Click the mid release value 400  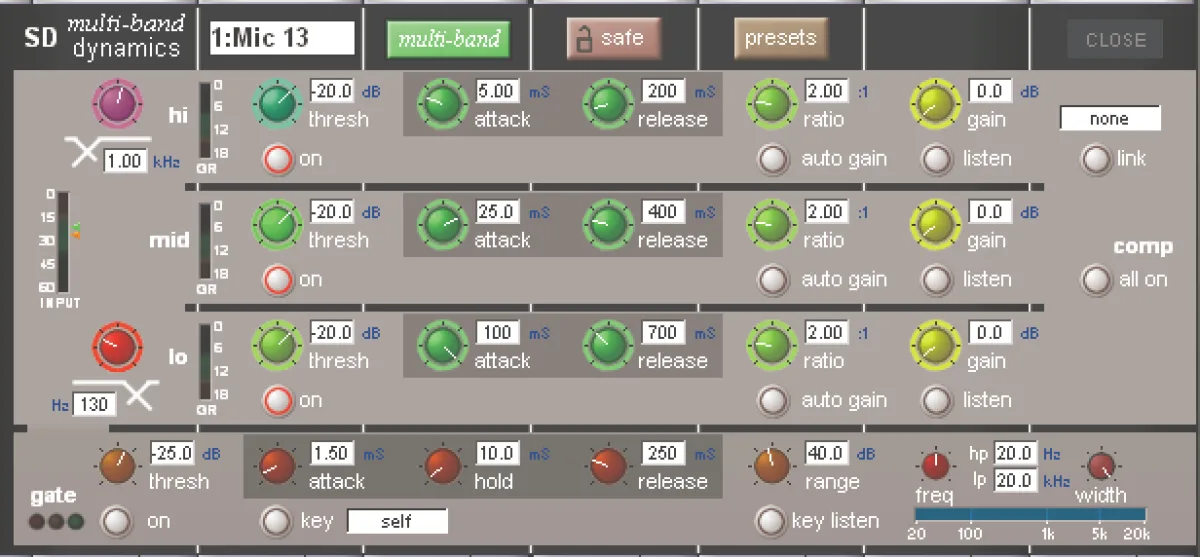663,212
